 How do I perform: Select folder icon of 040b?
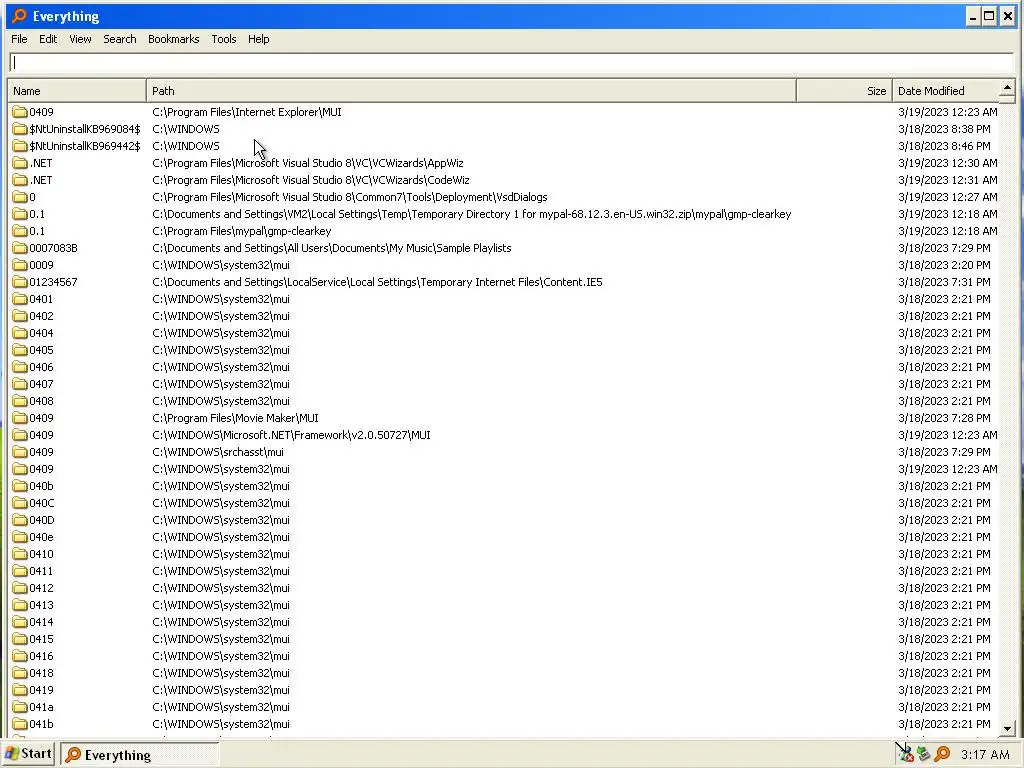click(20, 485)
